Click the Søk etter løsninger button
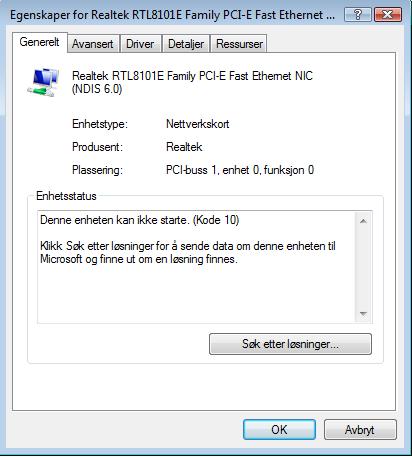Screen dimensions: 412x458 pos(290,344)
